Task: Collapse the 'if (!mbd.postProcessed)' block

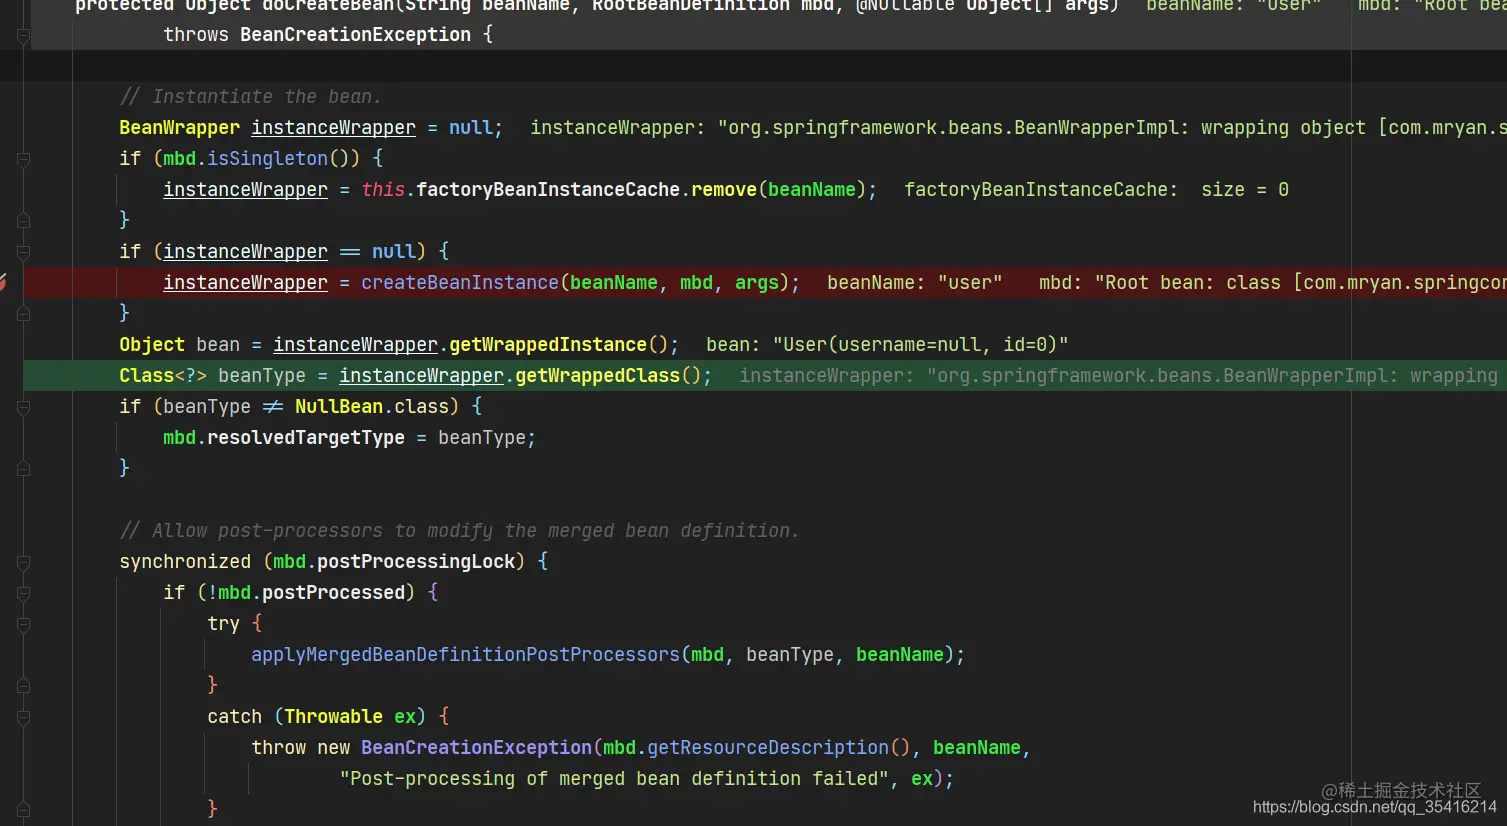Action: (23, 593)
